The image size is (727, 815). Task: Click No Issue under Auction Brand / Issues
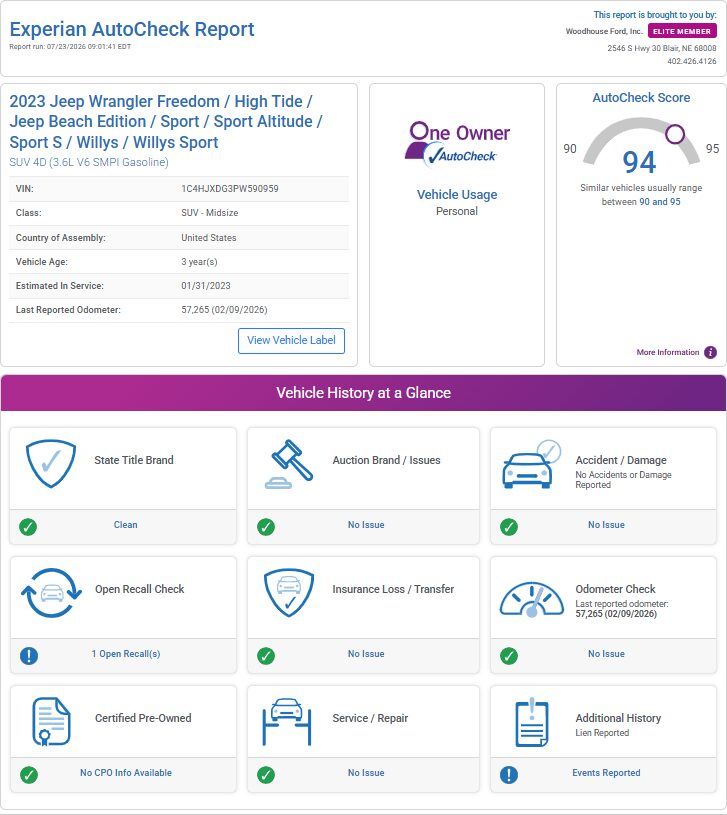click(x=366, y=525)
